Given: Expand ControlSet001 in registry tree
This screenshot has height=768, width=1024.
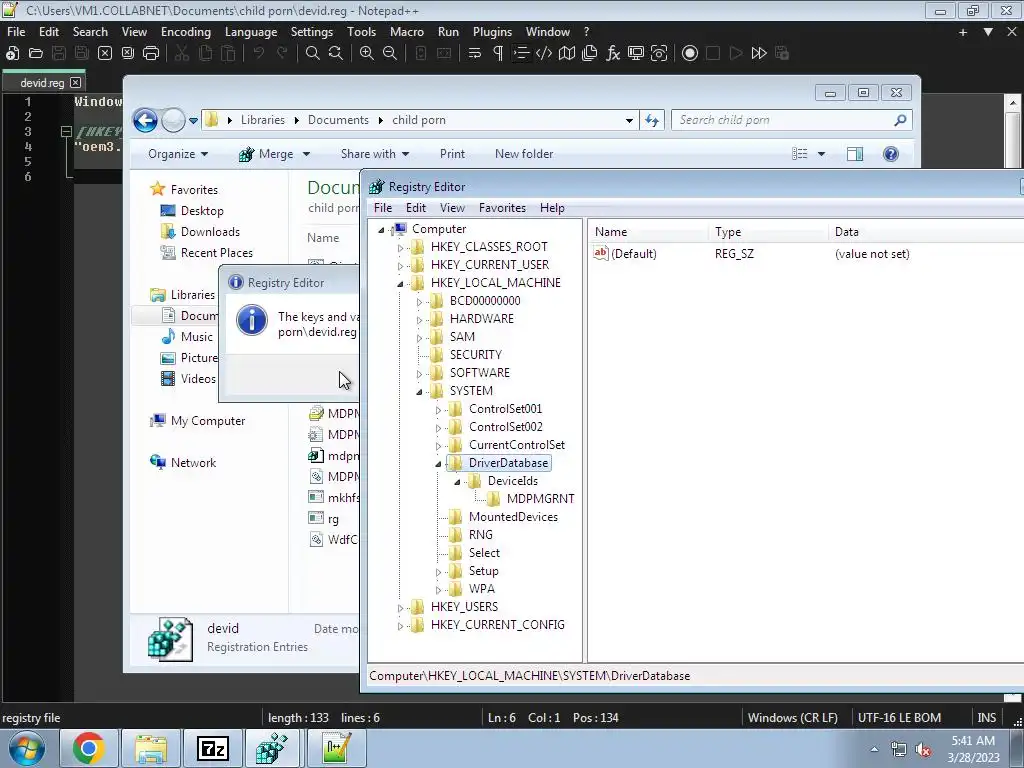Looking at the screenshot, I should [x=438, y=410].
